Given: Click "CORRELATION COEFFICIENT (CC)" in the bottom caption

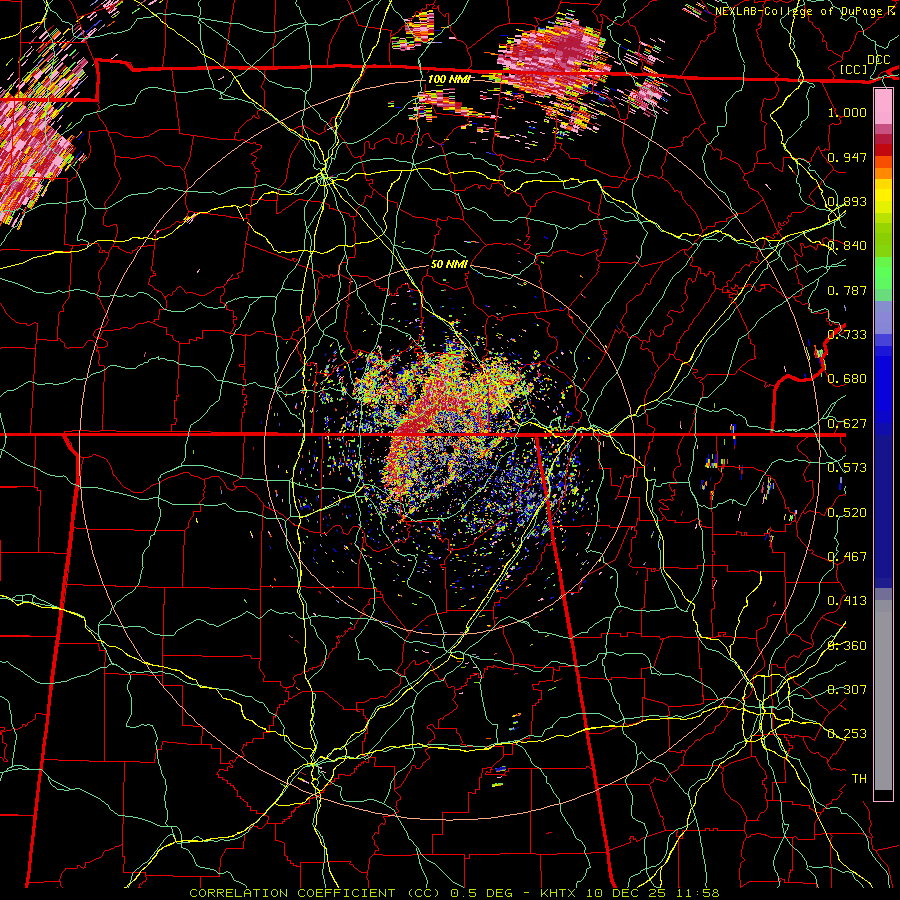Looking at the screenshot, I should click(x=315, y=893).
